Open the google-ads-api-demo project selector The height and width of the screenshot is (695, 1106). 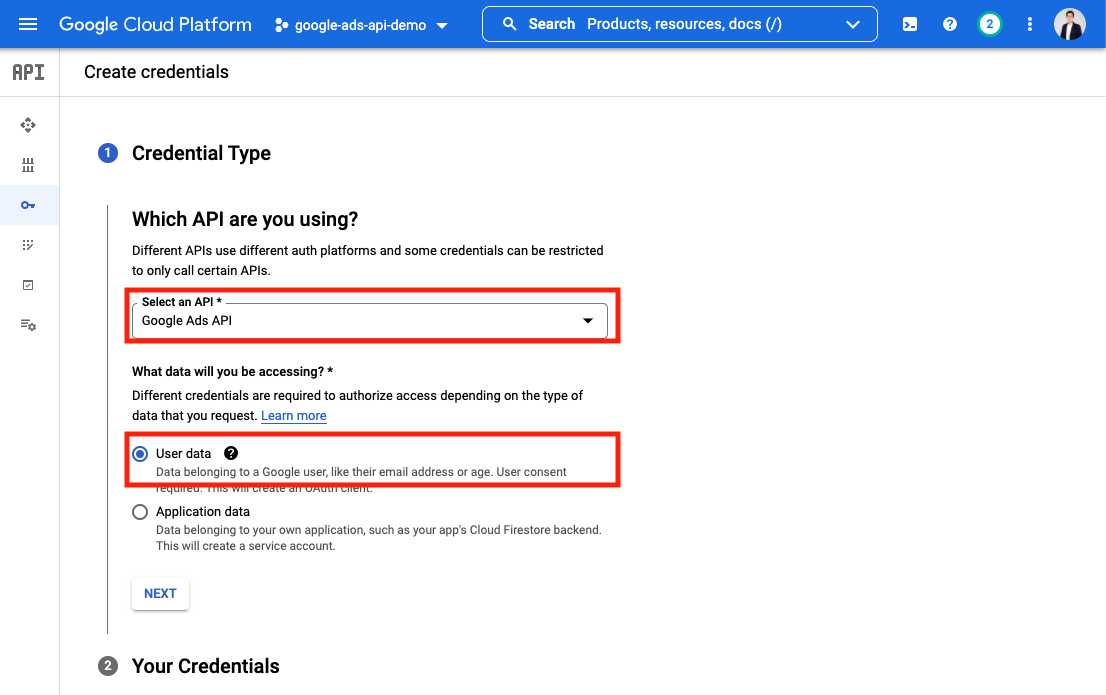coord(361,25)
